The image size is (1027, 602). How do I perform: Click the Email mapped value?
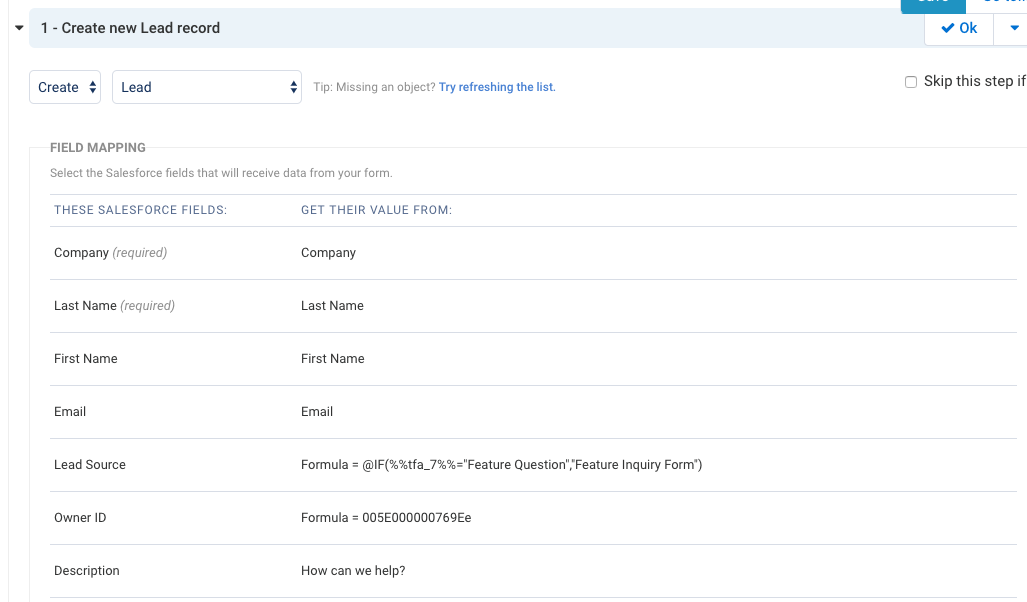coord(317,412)
